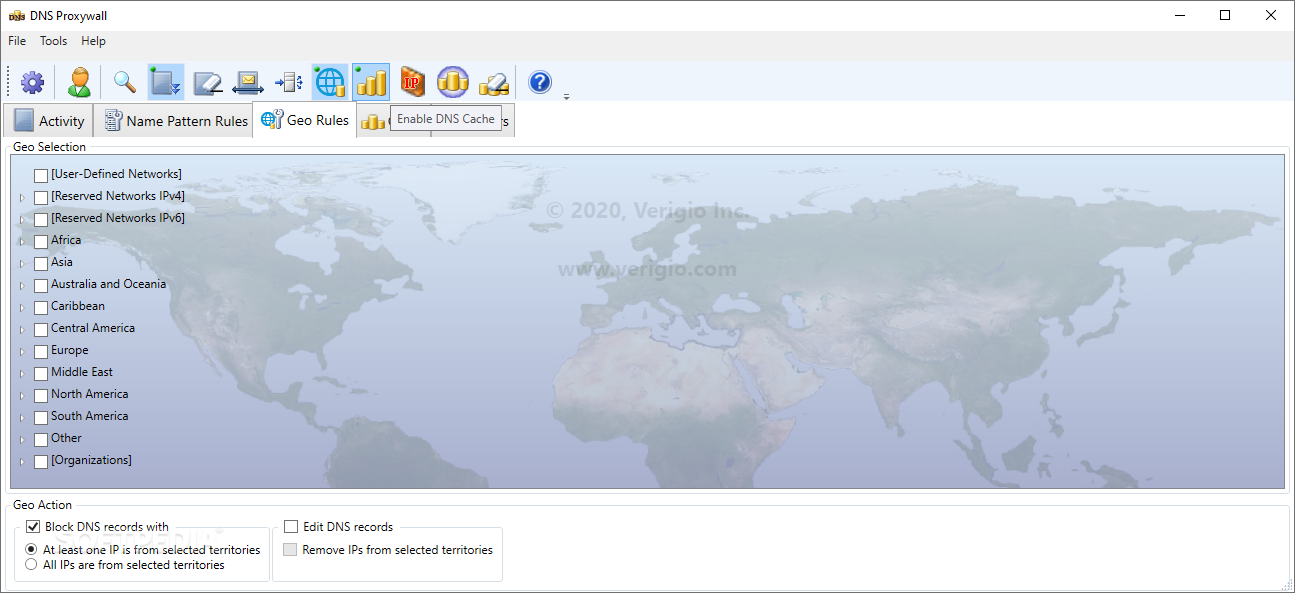
Task: Check the [Organizations] checkbox
Action: pyautogui.click(x=41, y=461)
